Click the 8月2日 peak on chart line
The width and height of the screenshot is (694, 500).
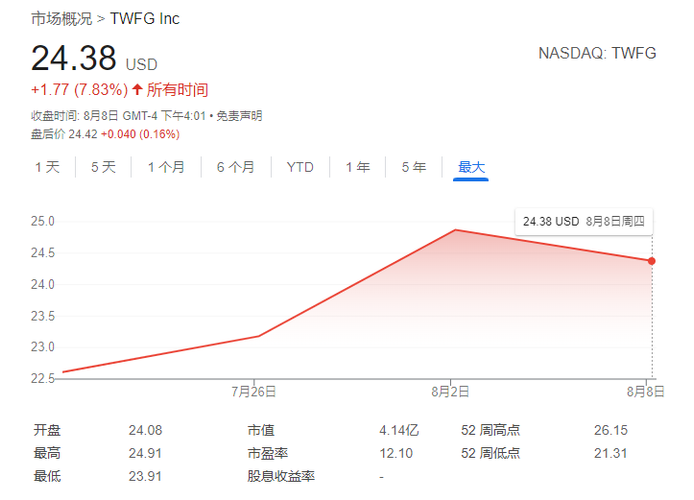[455, 230]
